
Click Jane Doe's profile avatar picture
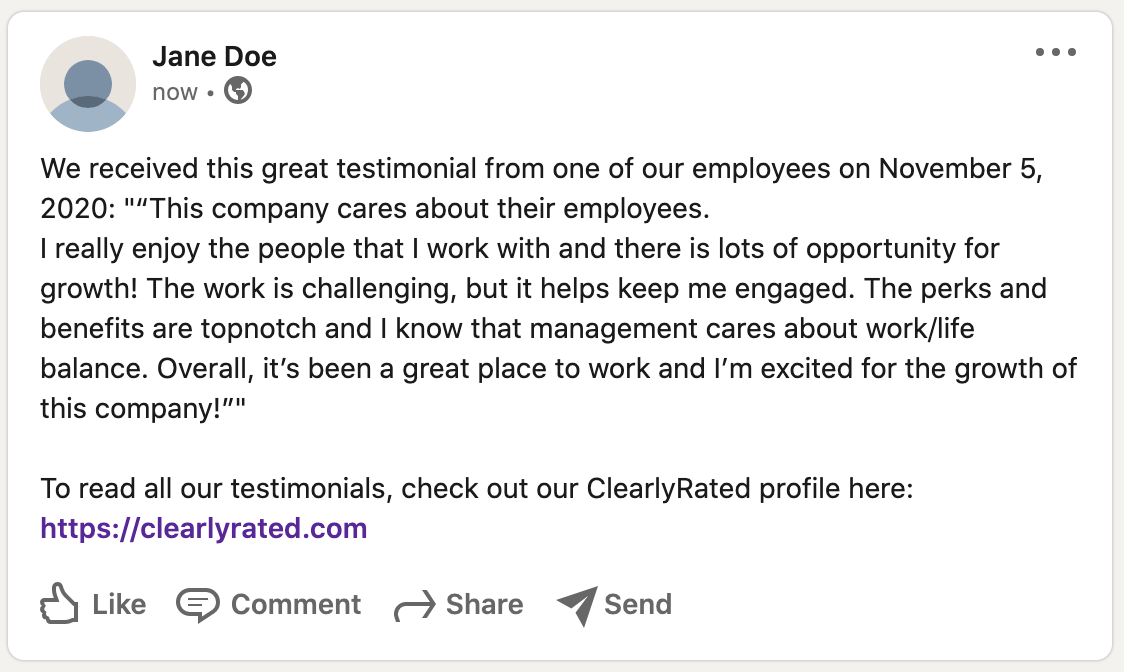click(x=87, y=84)
